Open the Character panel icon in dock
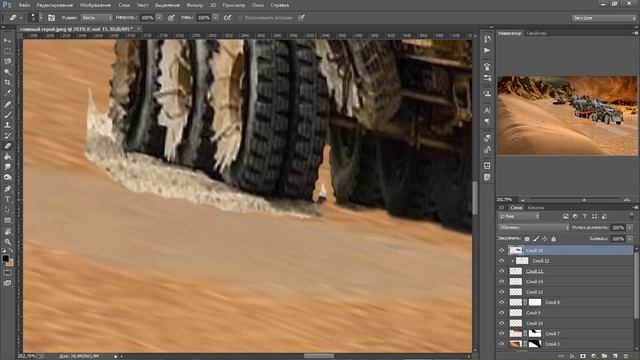 point(487,110)
